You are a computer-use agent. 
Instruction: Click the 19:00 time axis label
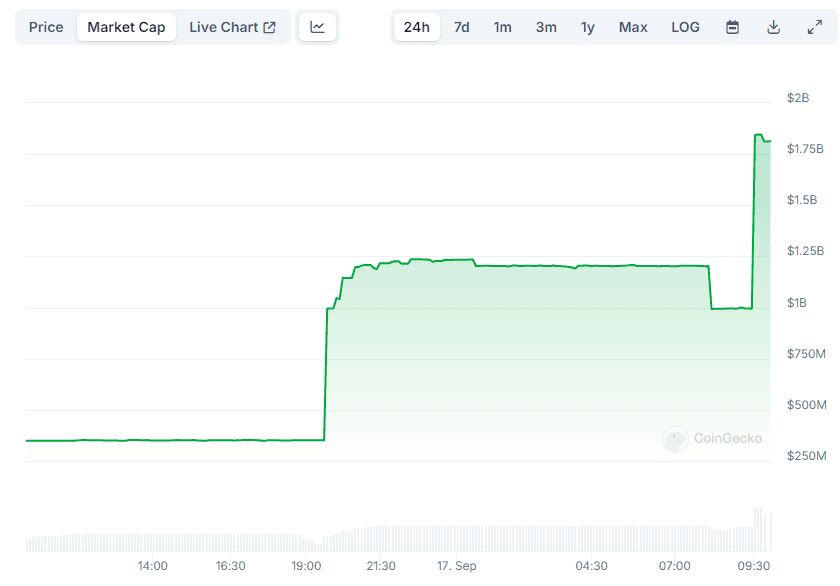point(306,566)
